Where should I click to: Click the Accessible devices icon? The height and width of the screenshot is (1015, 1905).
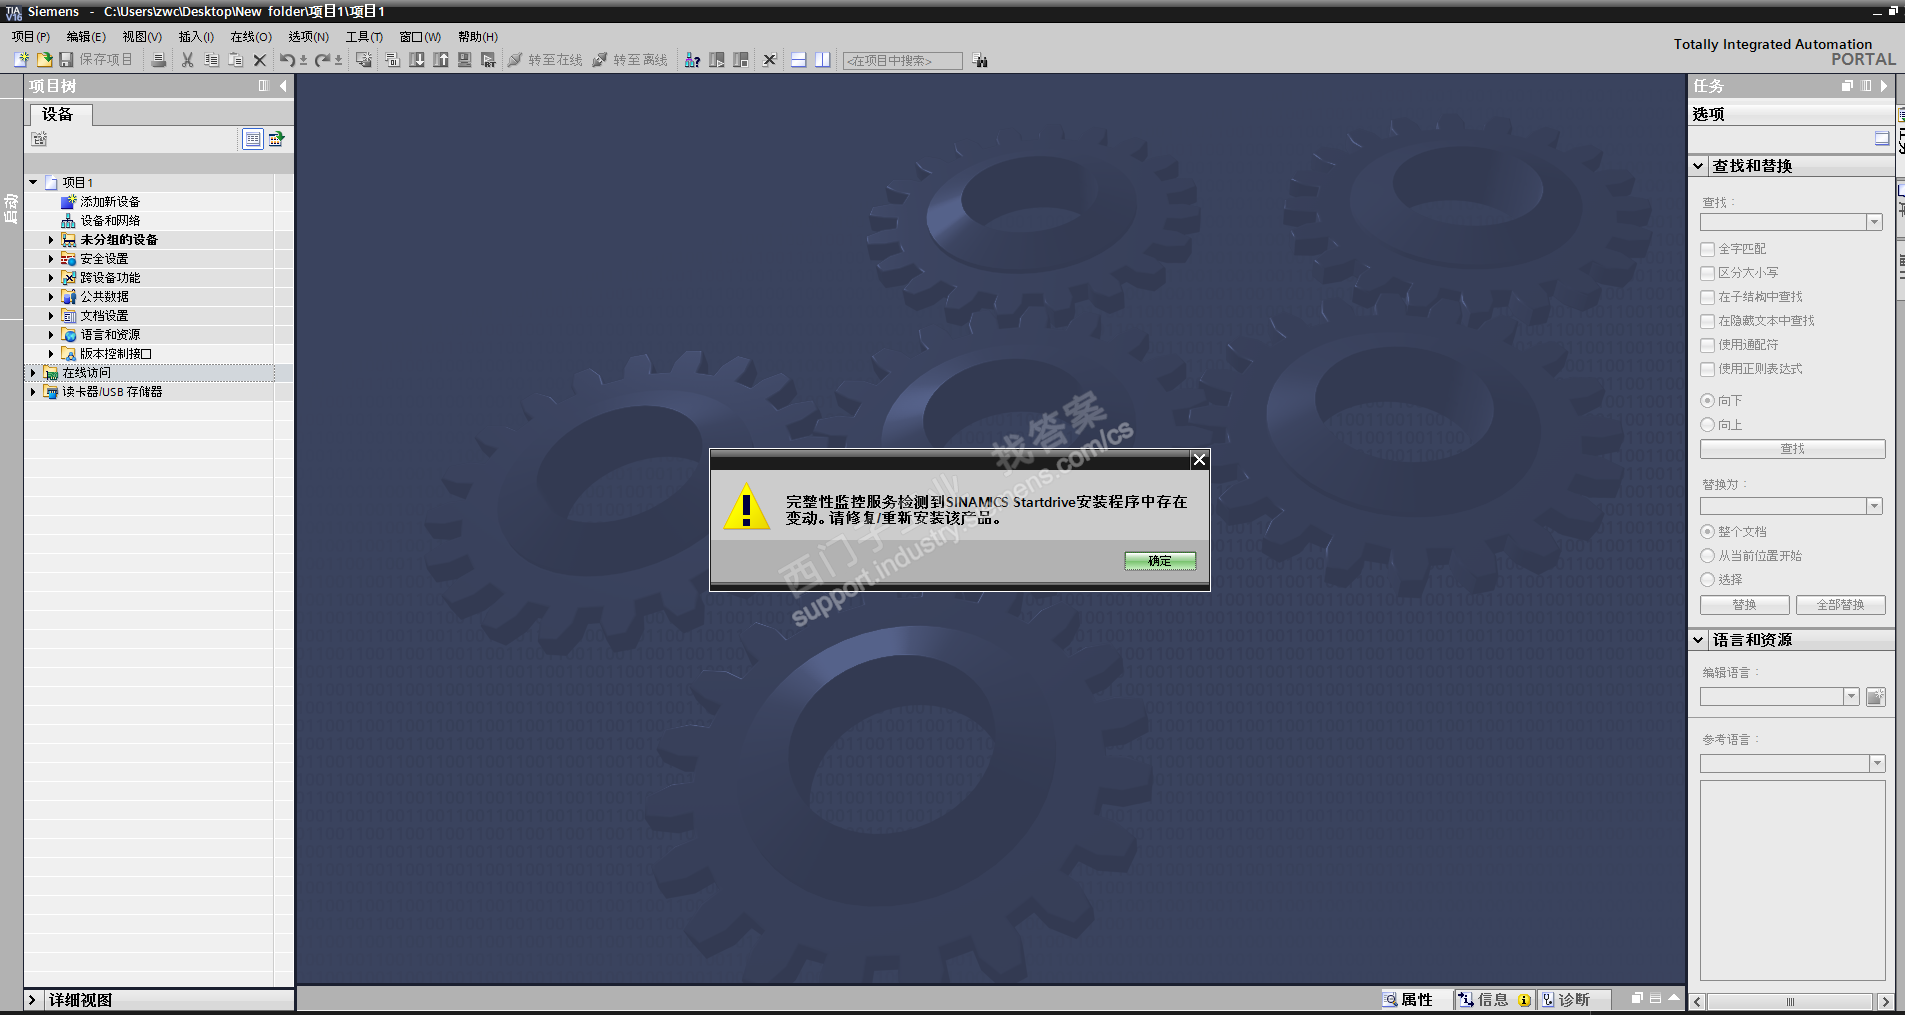click(692, 60)
